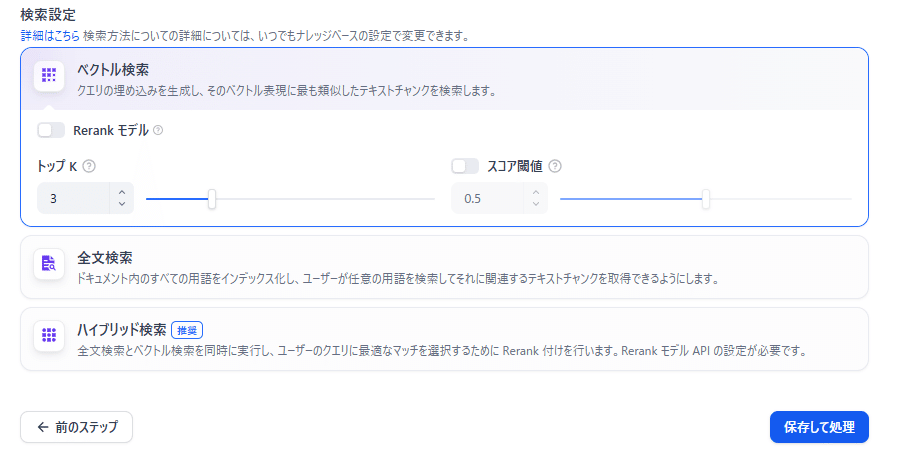Viewport: 907px width, 462px height.
Task: Click the full-text search document icon
Action: point(49,264)
